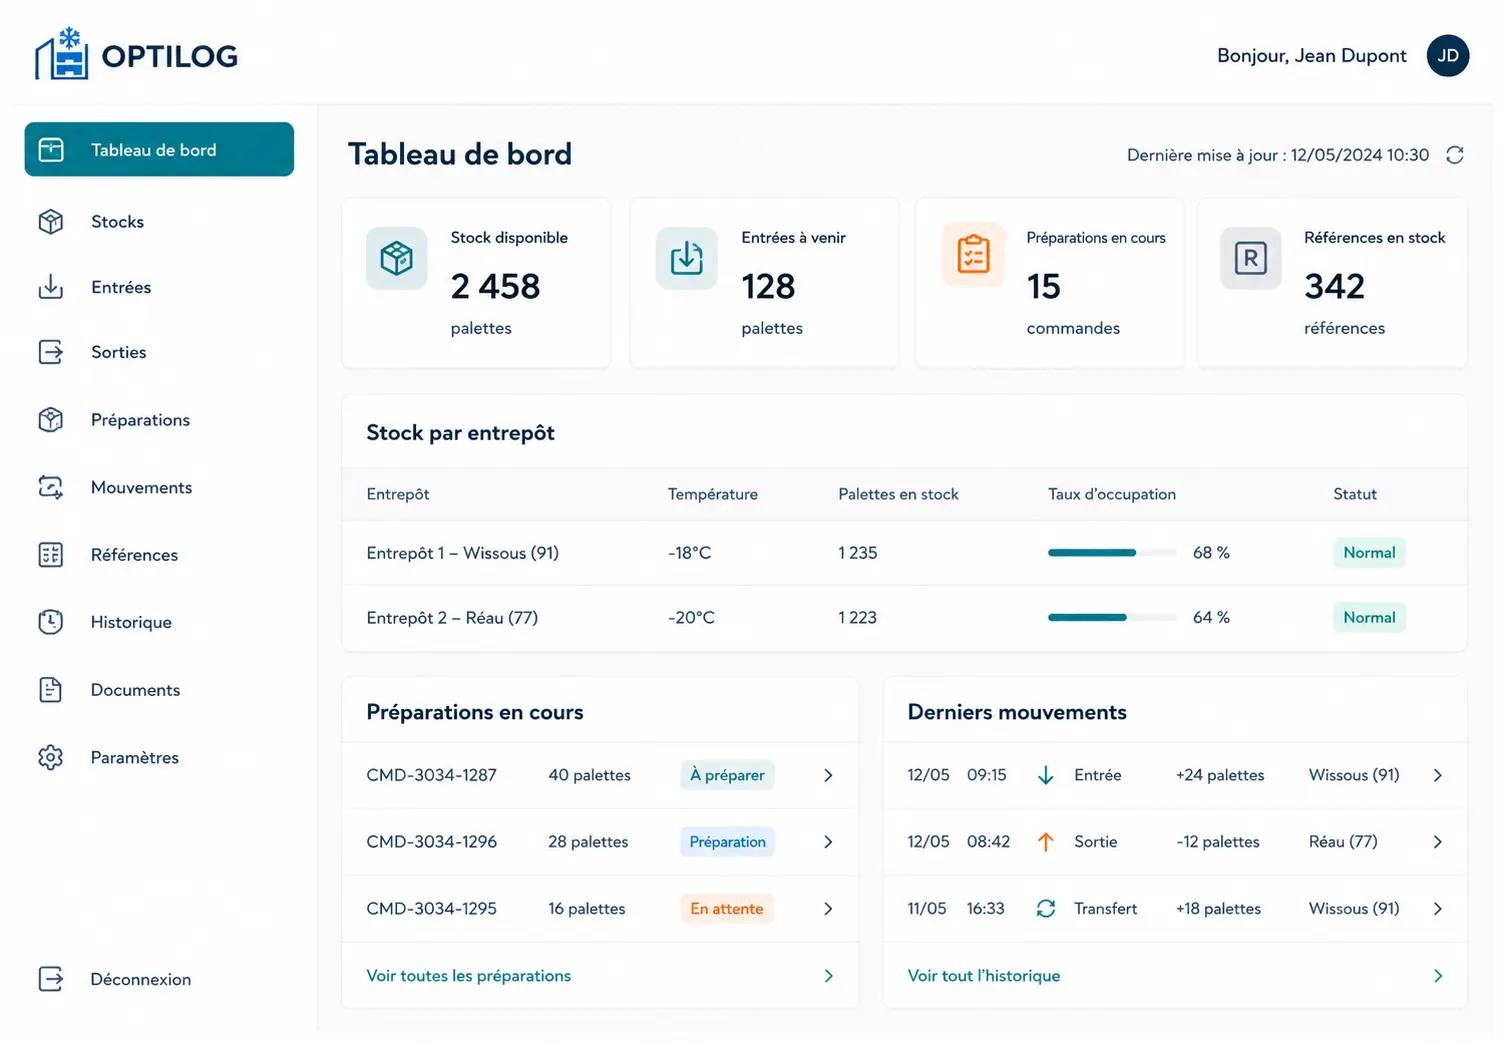Click the refresh icon beside last update time
This screenshot has width=1508, height=1043.
(x=1455, y=155)
